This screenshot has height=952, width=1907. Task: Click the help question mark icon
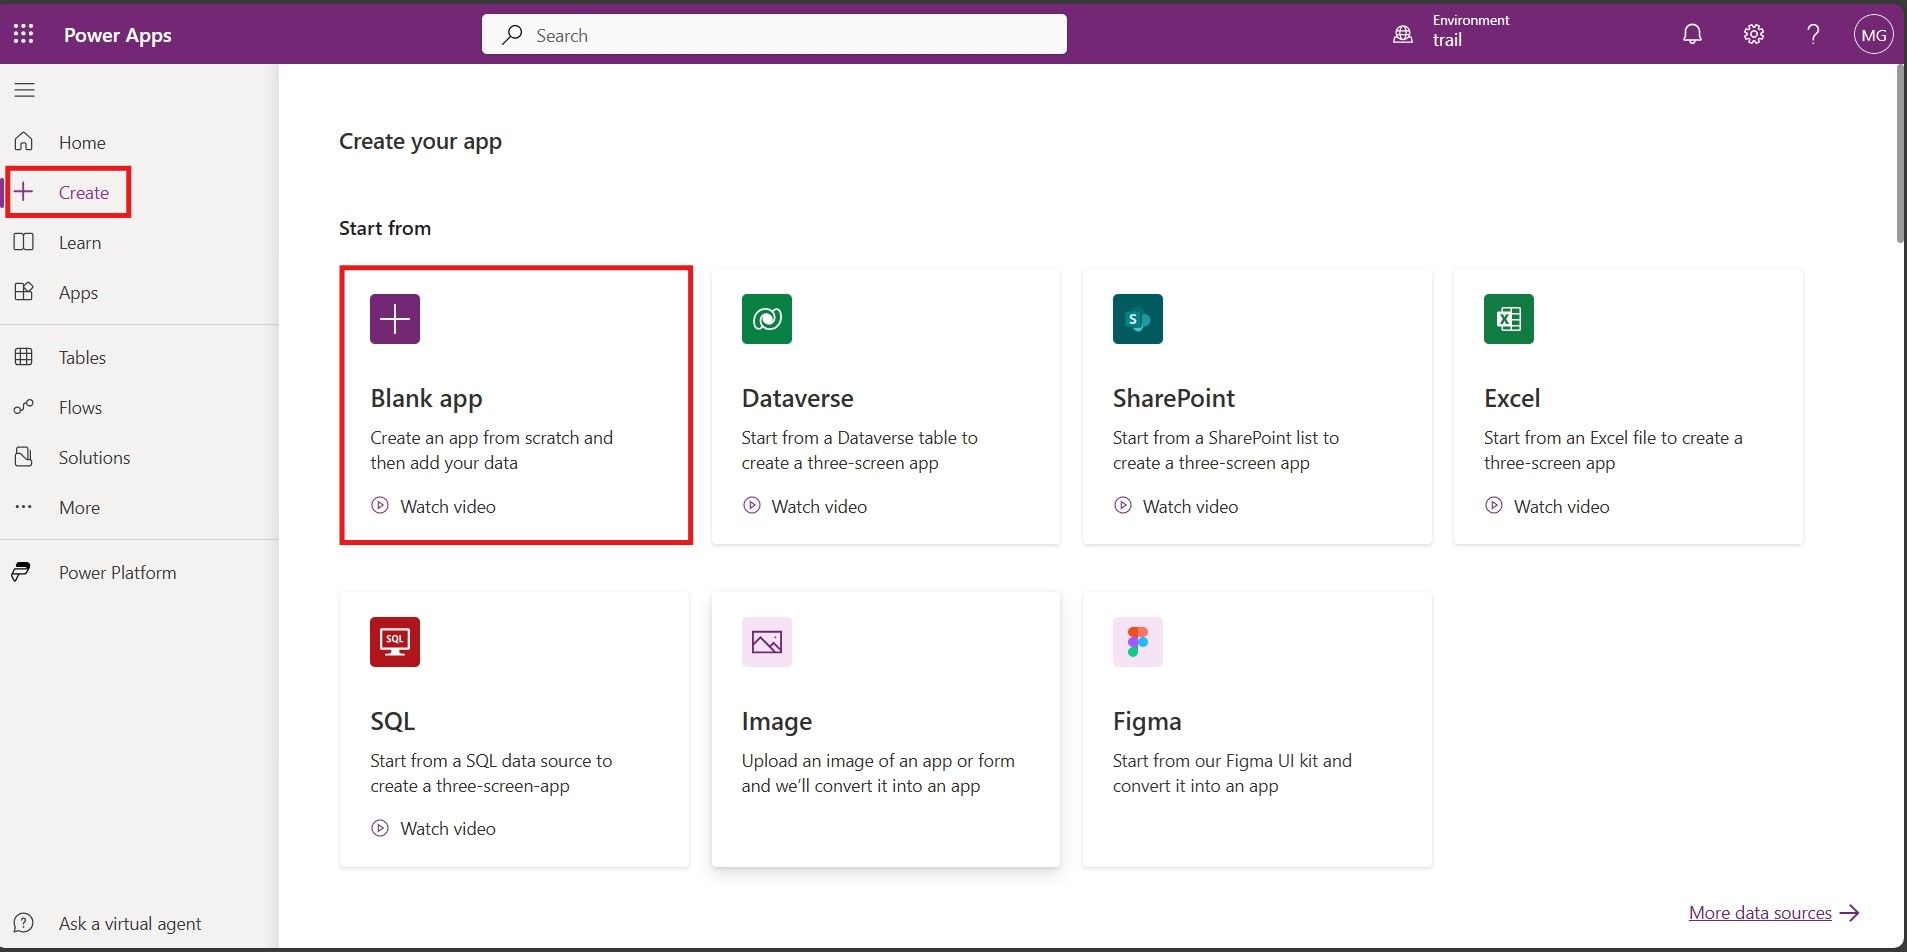click(x=1813, y=34)
